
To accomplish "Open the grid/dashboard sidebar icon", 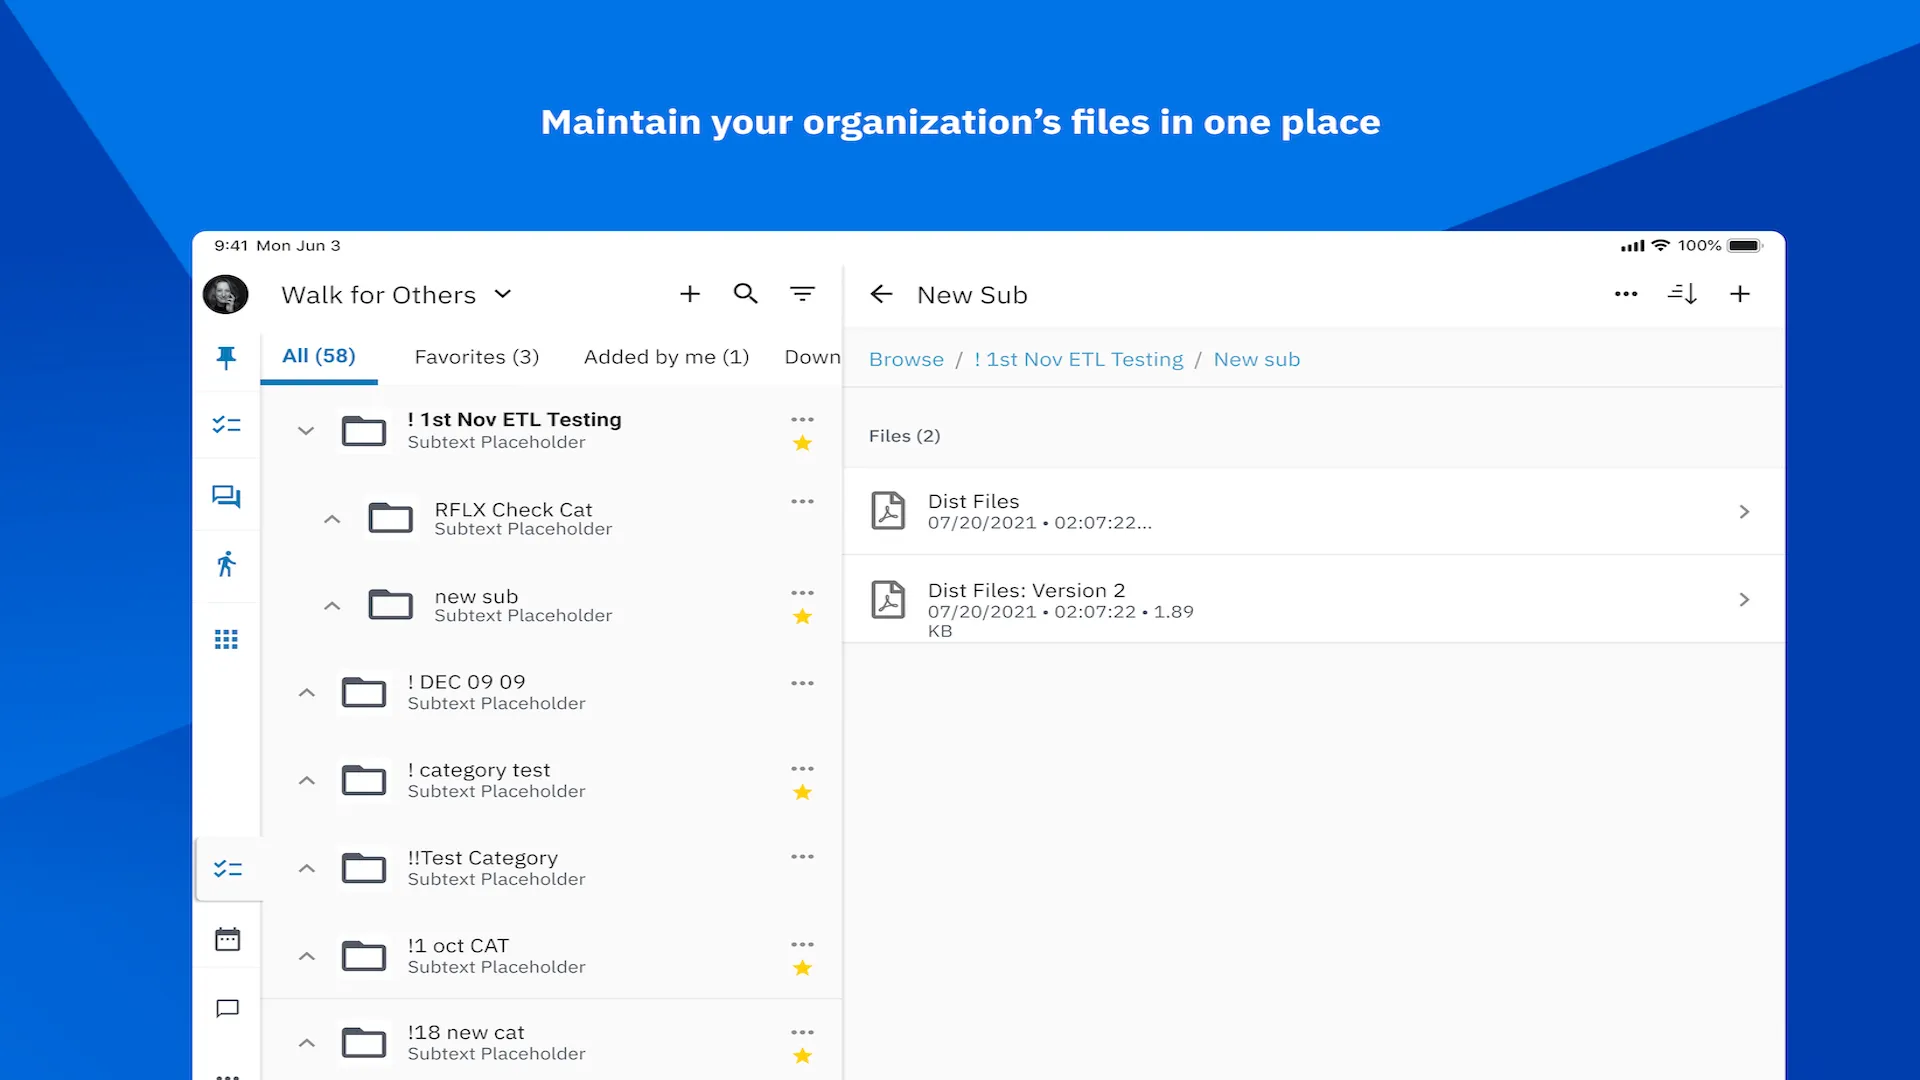I will (227, 640).
